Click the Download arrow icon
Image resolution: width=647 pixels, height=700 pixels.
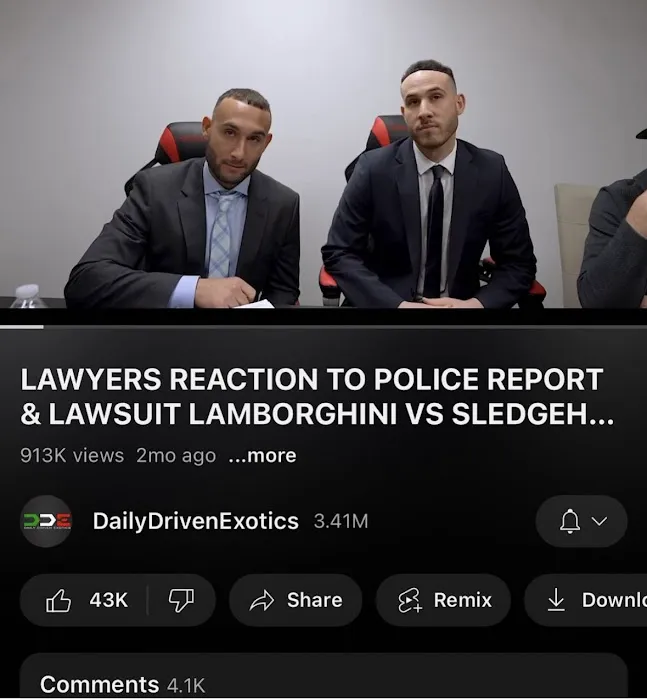[556, 600]
